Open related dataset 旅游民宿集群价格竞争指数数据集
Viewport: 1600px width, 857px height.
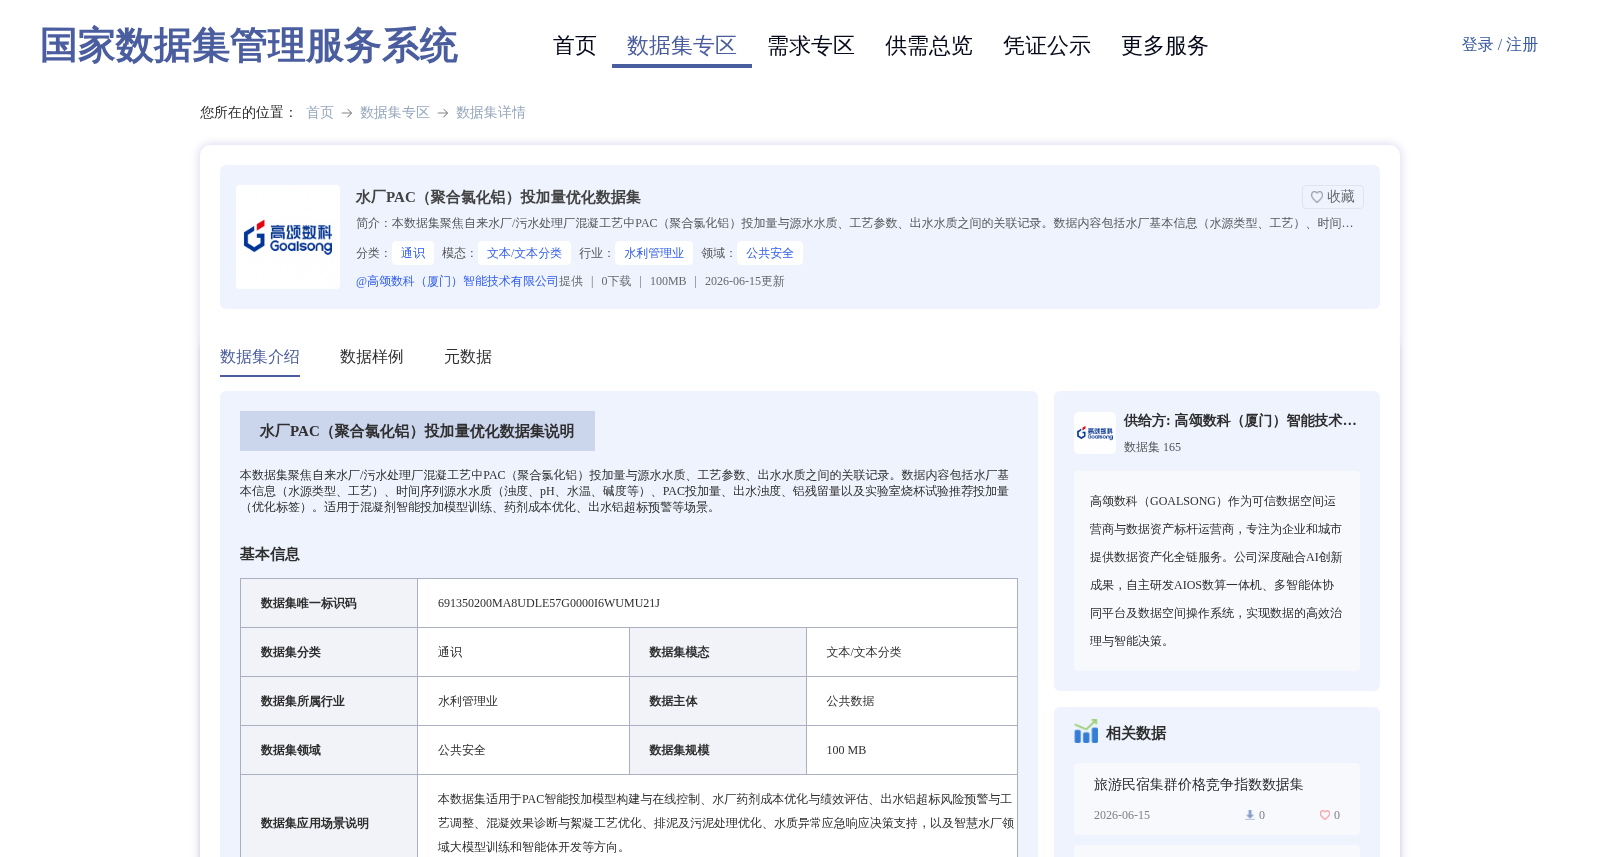click(x=1198, y=785)
